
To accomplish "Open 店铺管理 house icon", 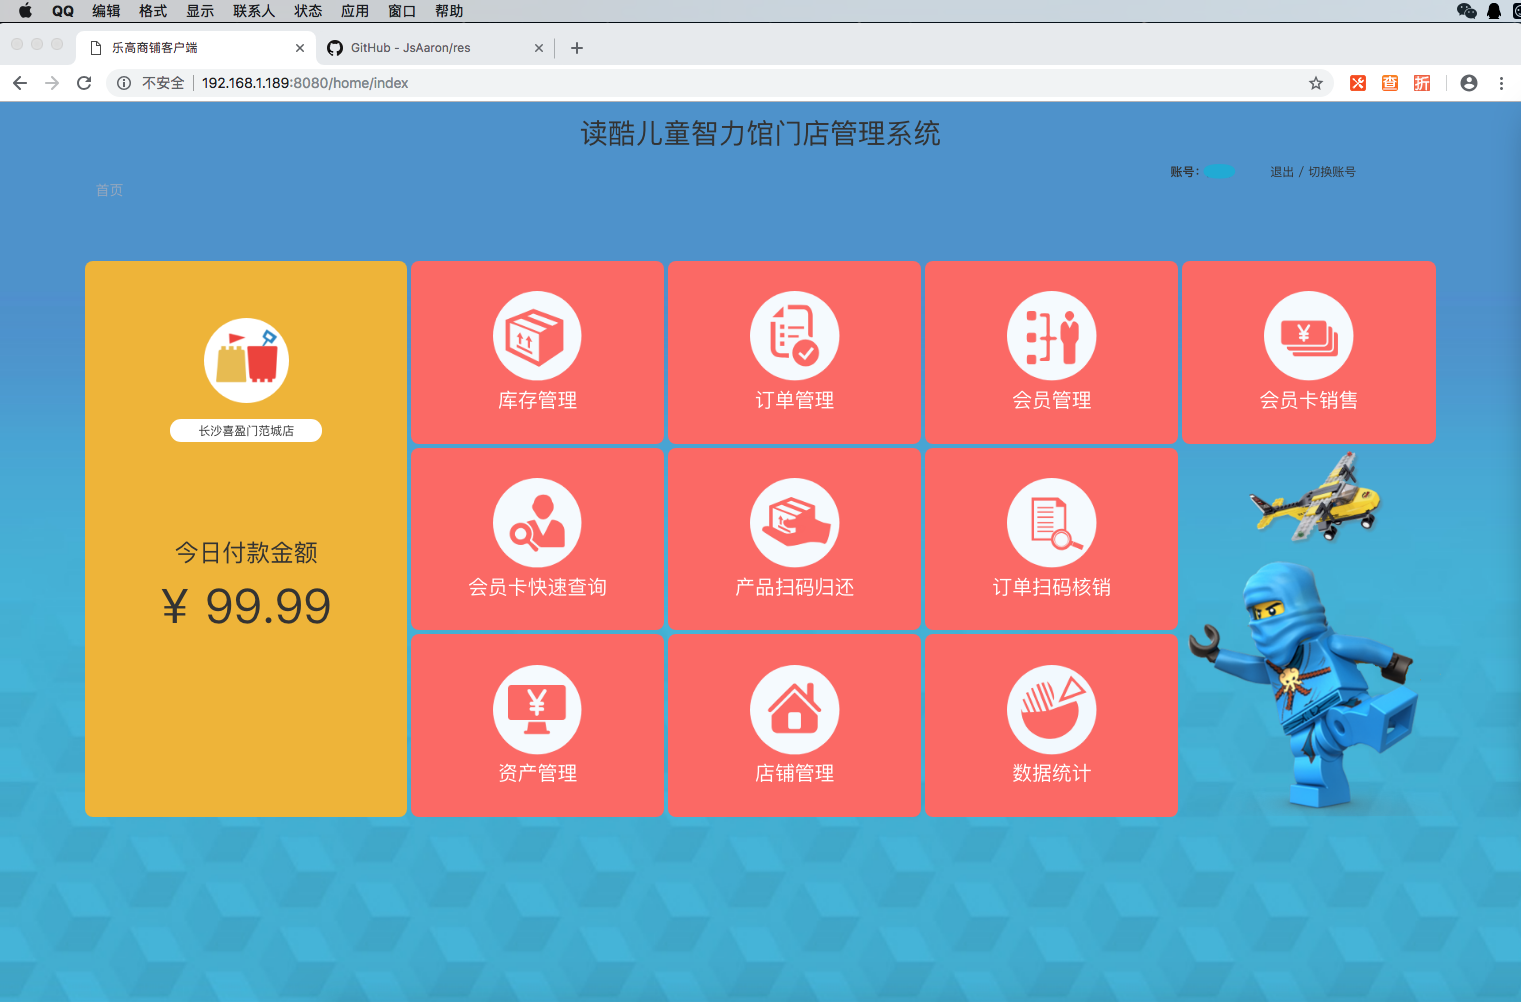I will 794,710.
